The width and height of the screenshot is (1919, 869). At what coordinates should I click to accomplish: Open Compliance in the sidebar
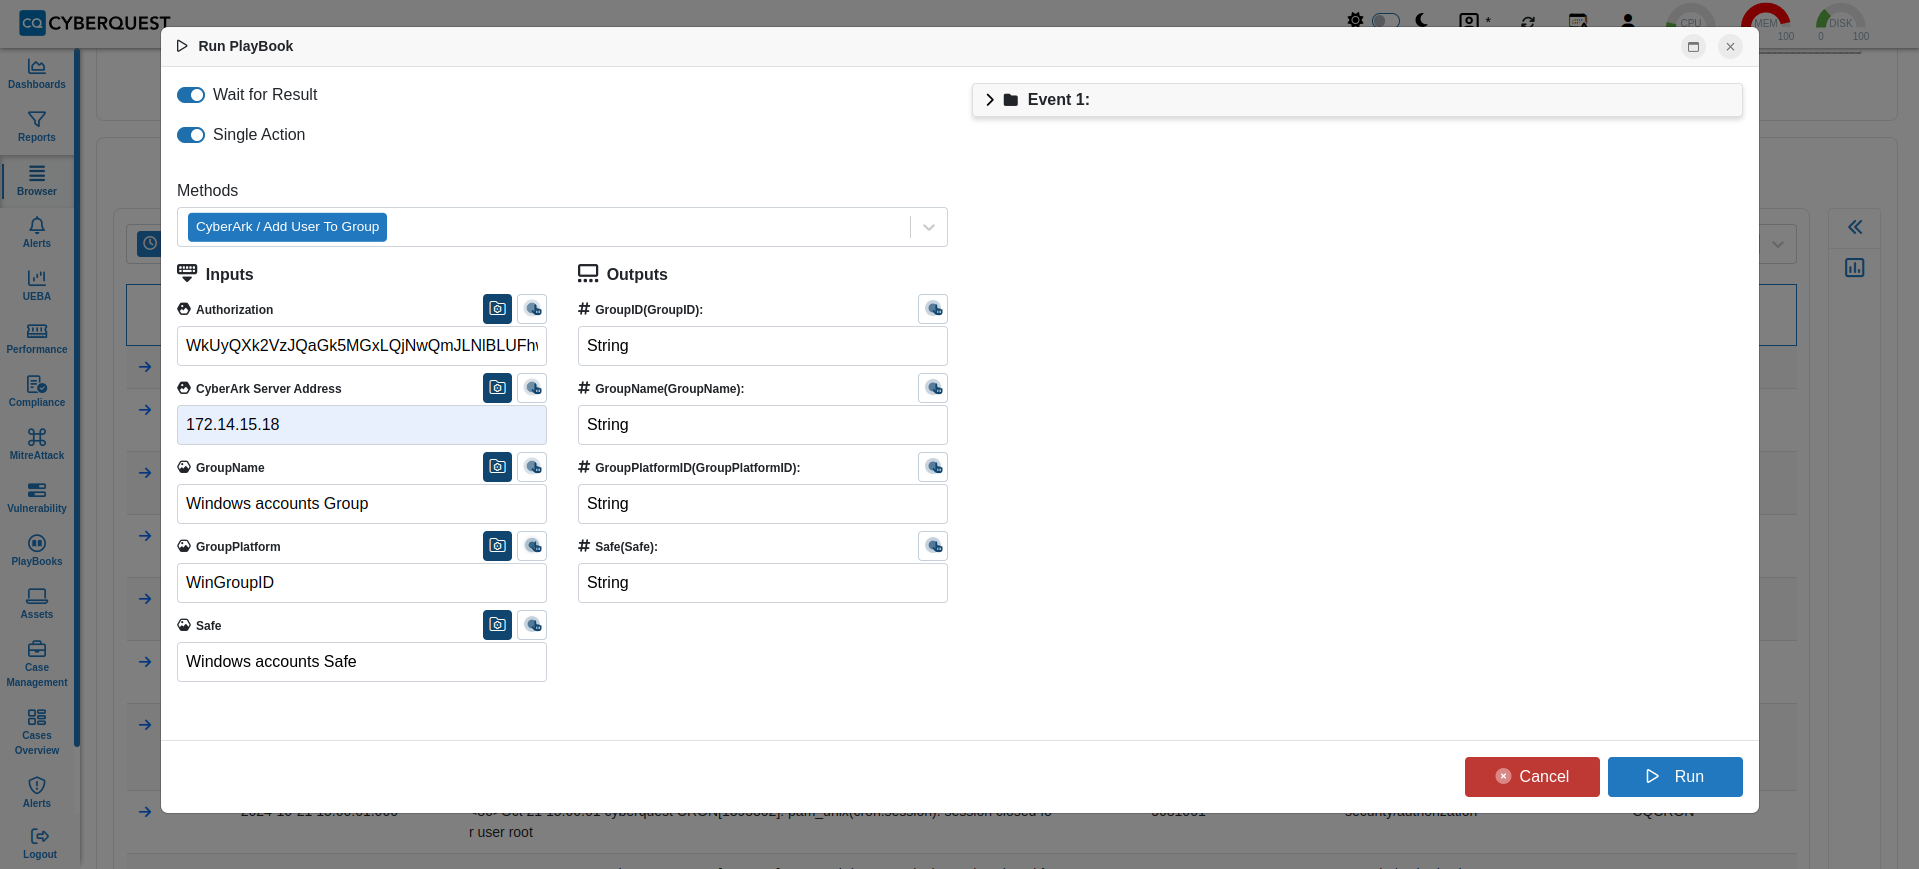[37, 392]
